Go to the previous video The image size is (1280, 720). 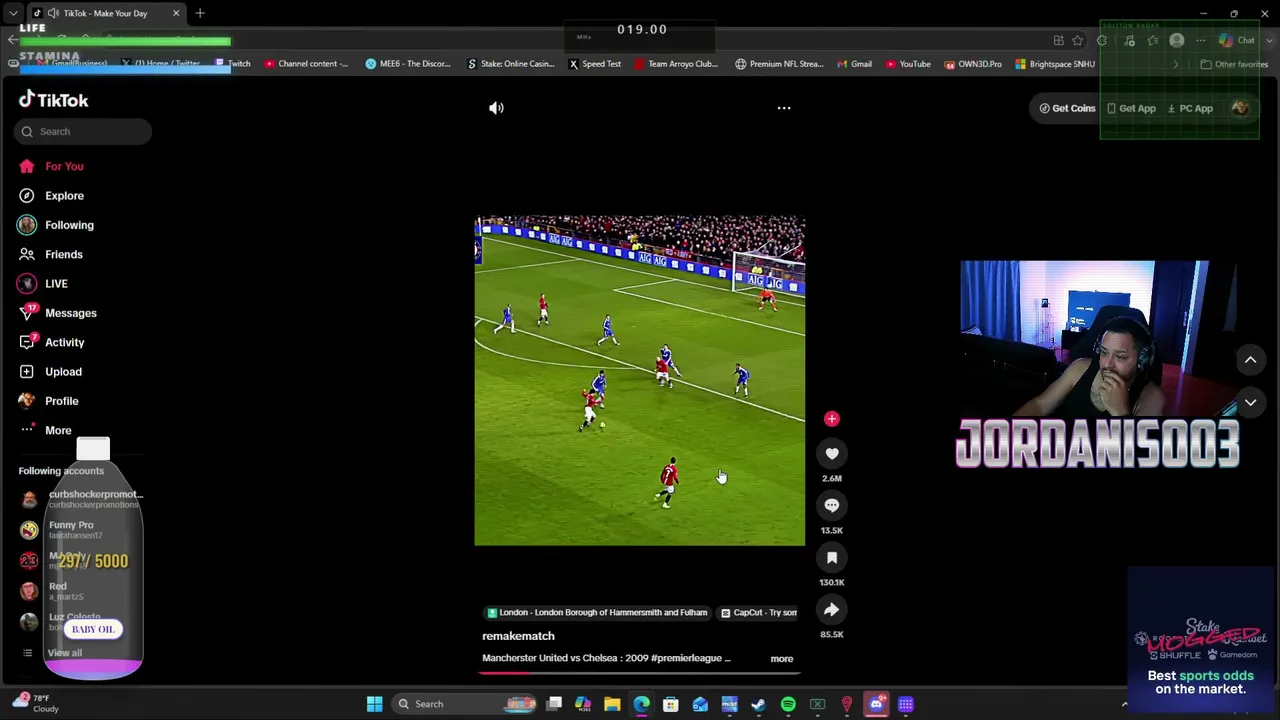pos(1250,360)
